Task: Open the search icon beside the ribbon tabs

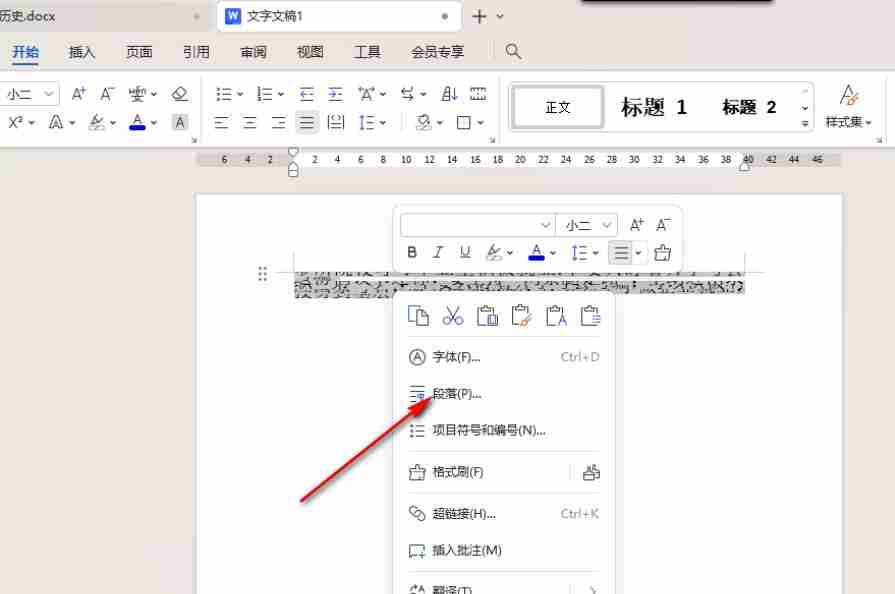Action: pyautogui.click(x=513, y=51)
